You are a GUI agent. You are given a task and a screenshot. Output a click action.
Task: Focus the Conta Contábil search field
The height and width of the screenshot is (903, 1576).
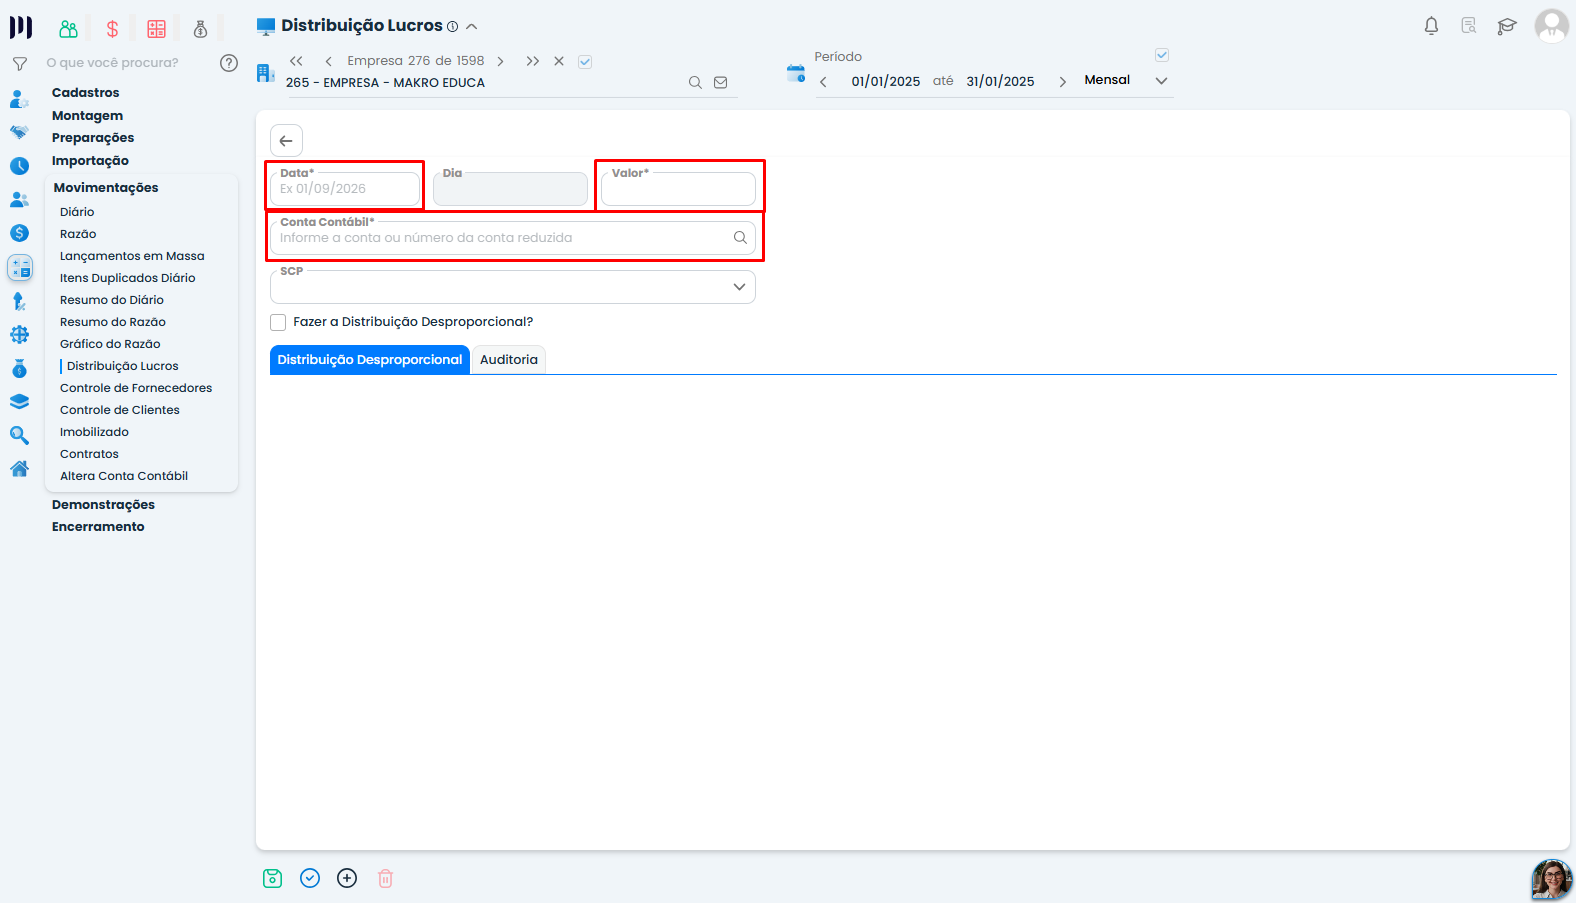[x=513, y=238]
